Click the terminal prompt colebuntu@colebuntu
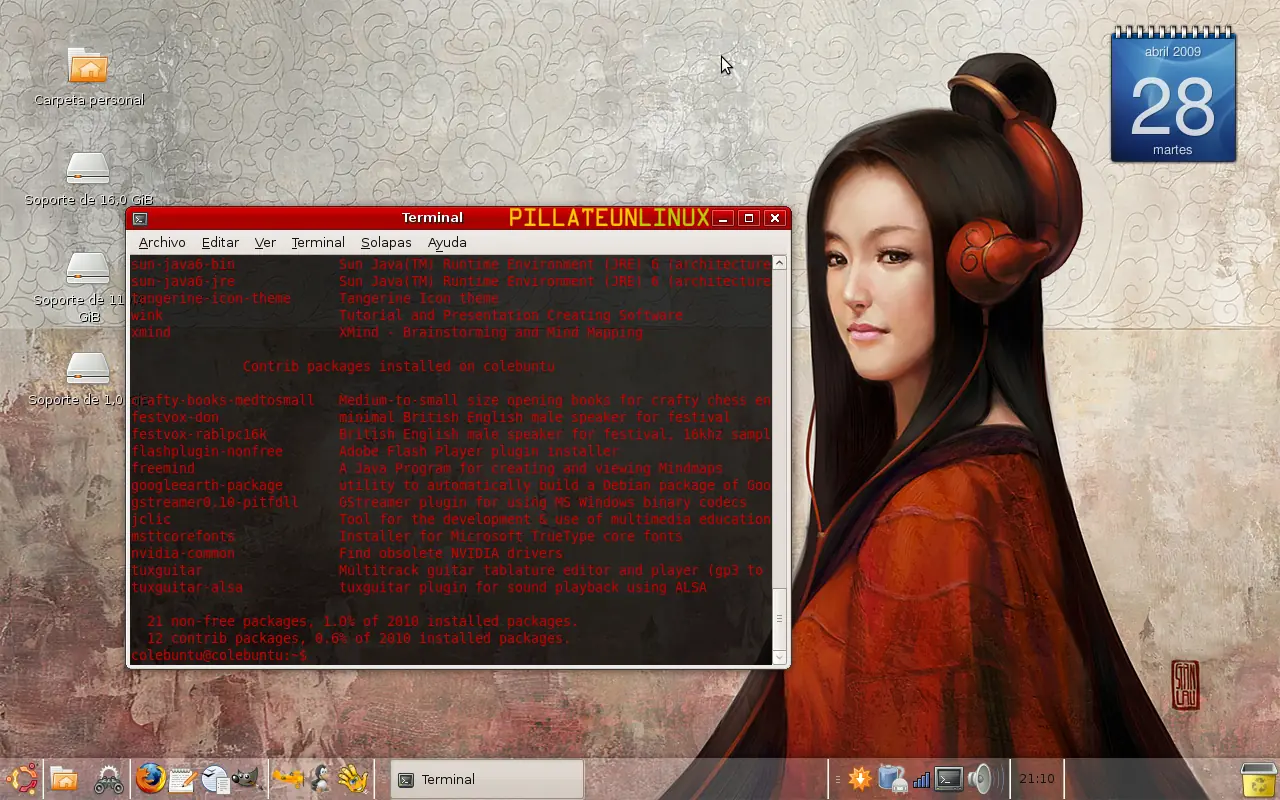The width and height of the screenshot is (1280, 800). 219,655
